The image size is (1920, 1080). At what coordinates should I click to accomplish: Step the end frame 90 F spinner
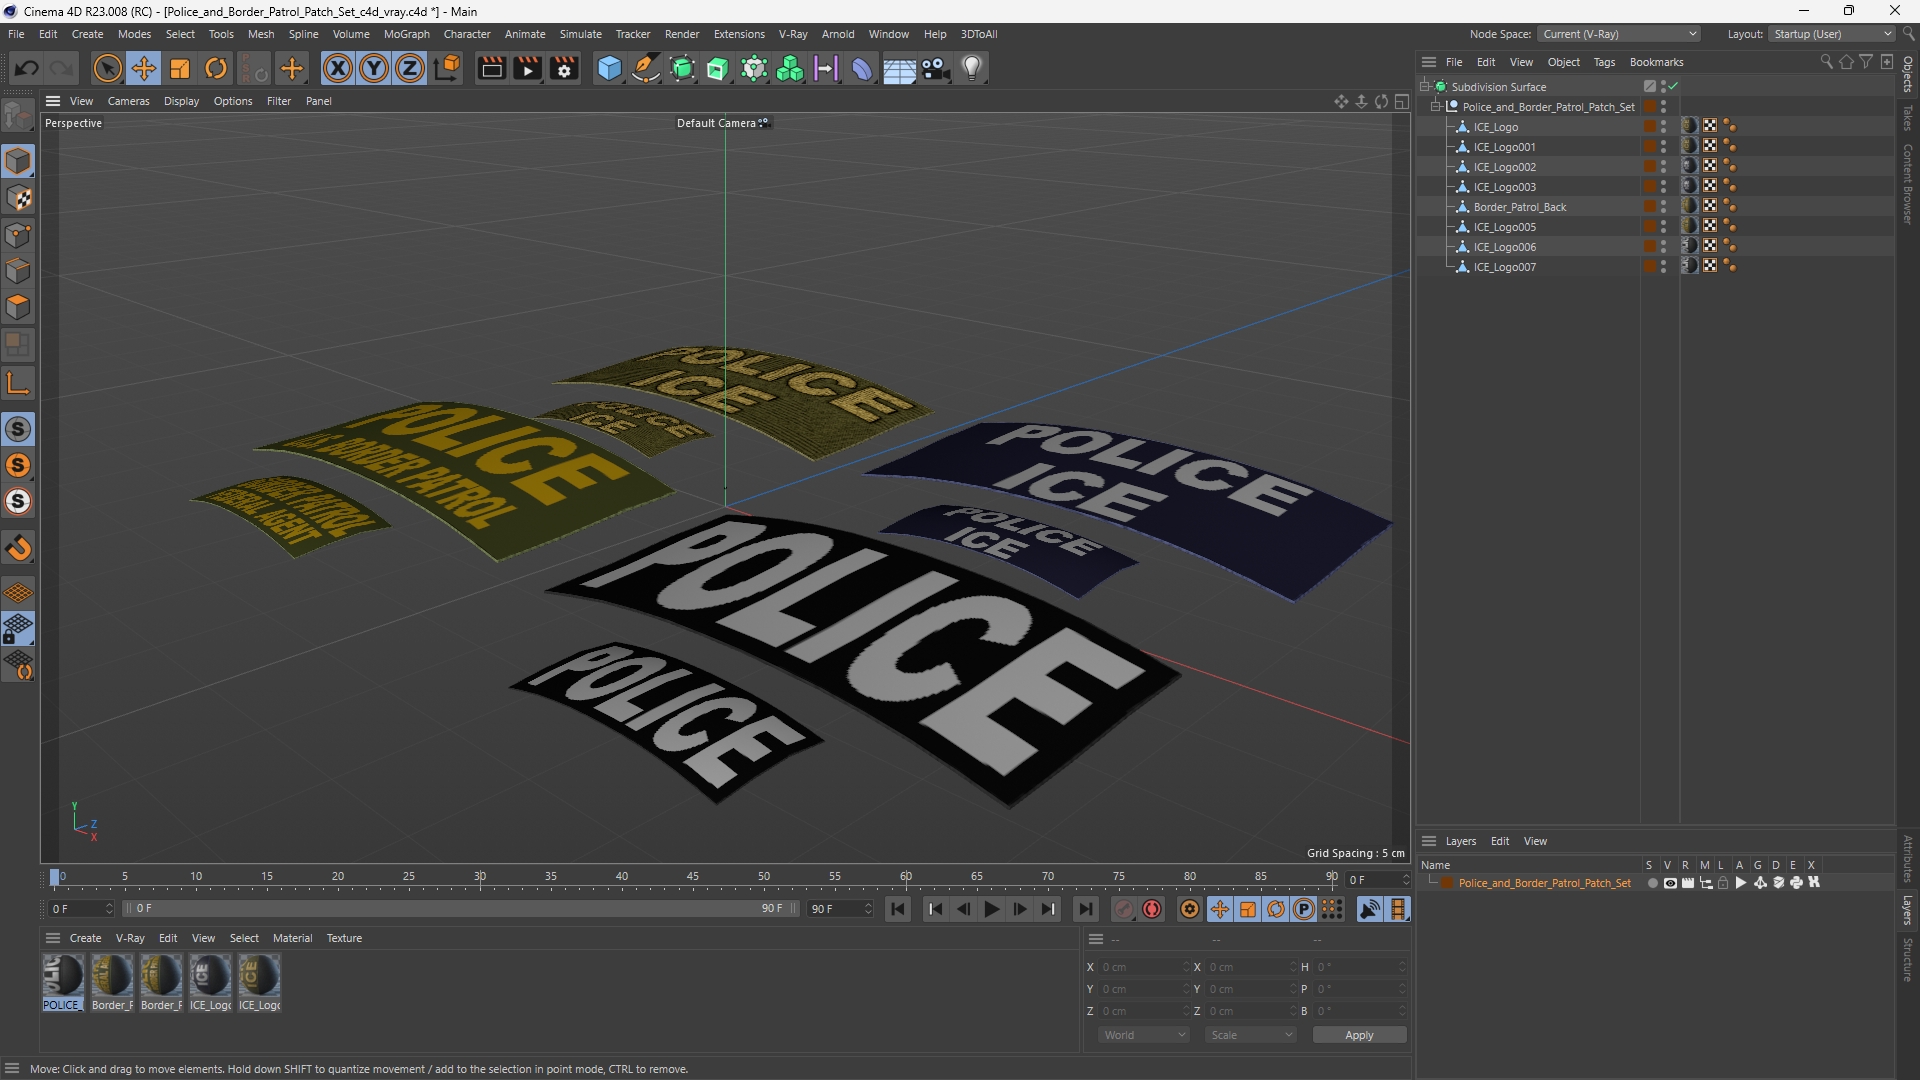tap(868, 909)
